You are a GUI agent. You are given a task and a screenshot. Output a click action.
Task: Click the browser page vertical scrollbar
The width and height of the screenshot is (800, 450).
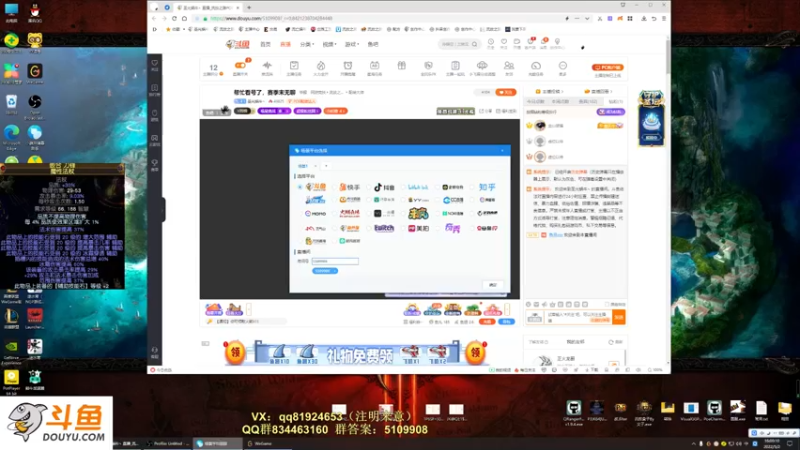[668, 56]
